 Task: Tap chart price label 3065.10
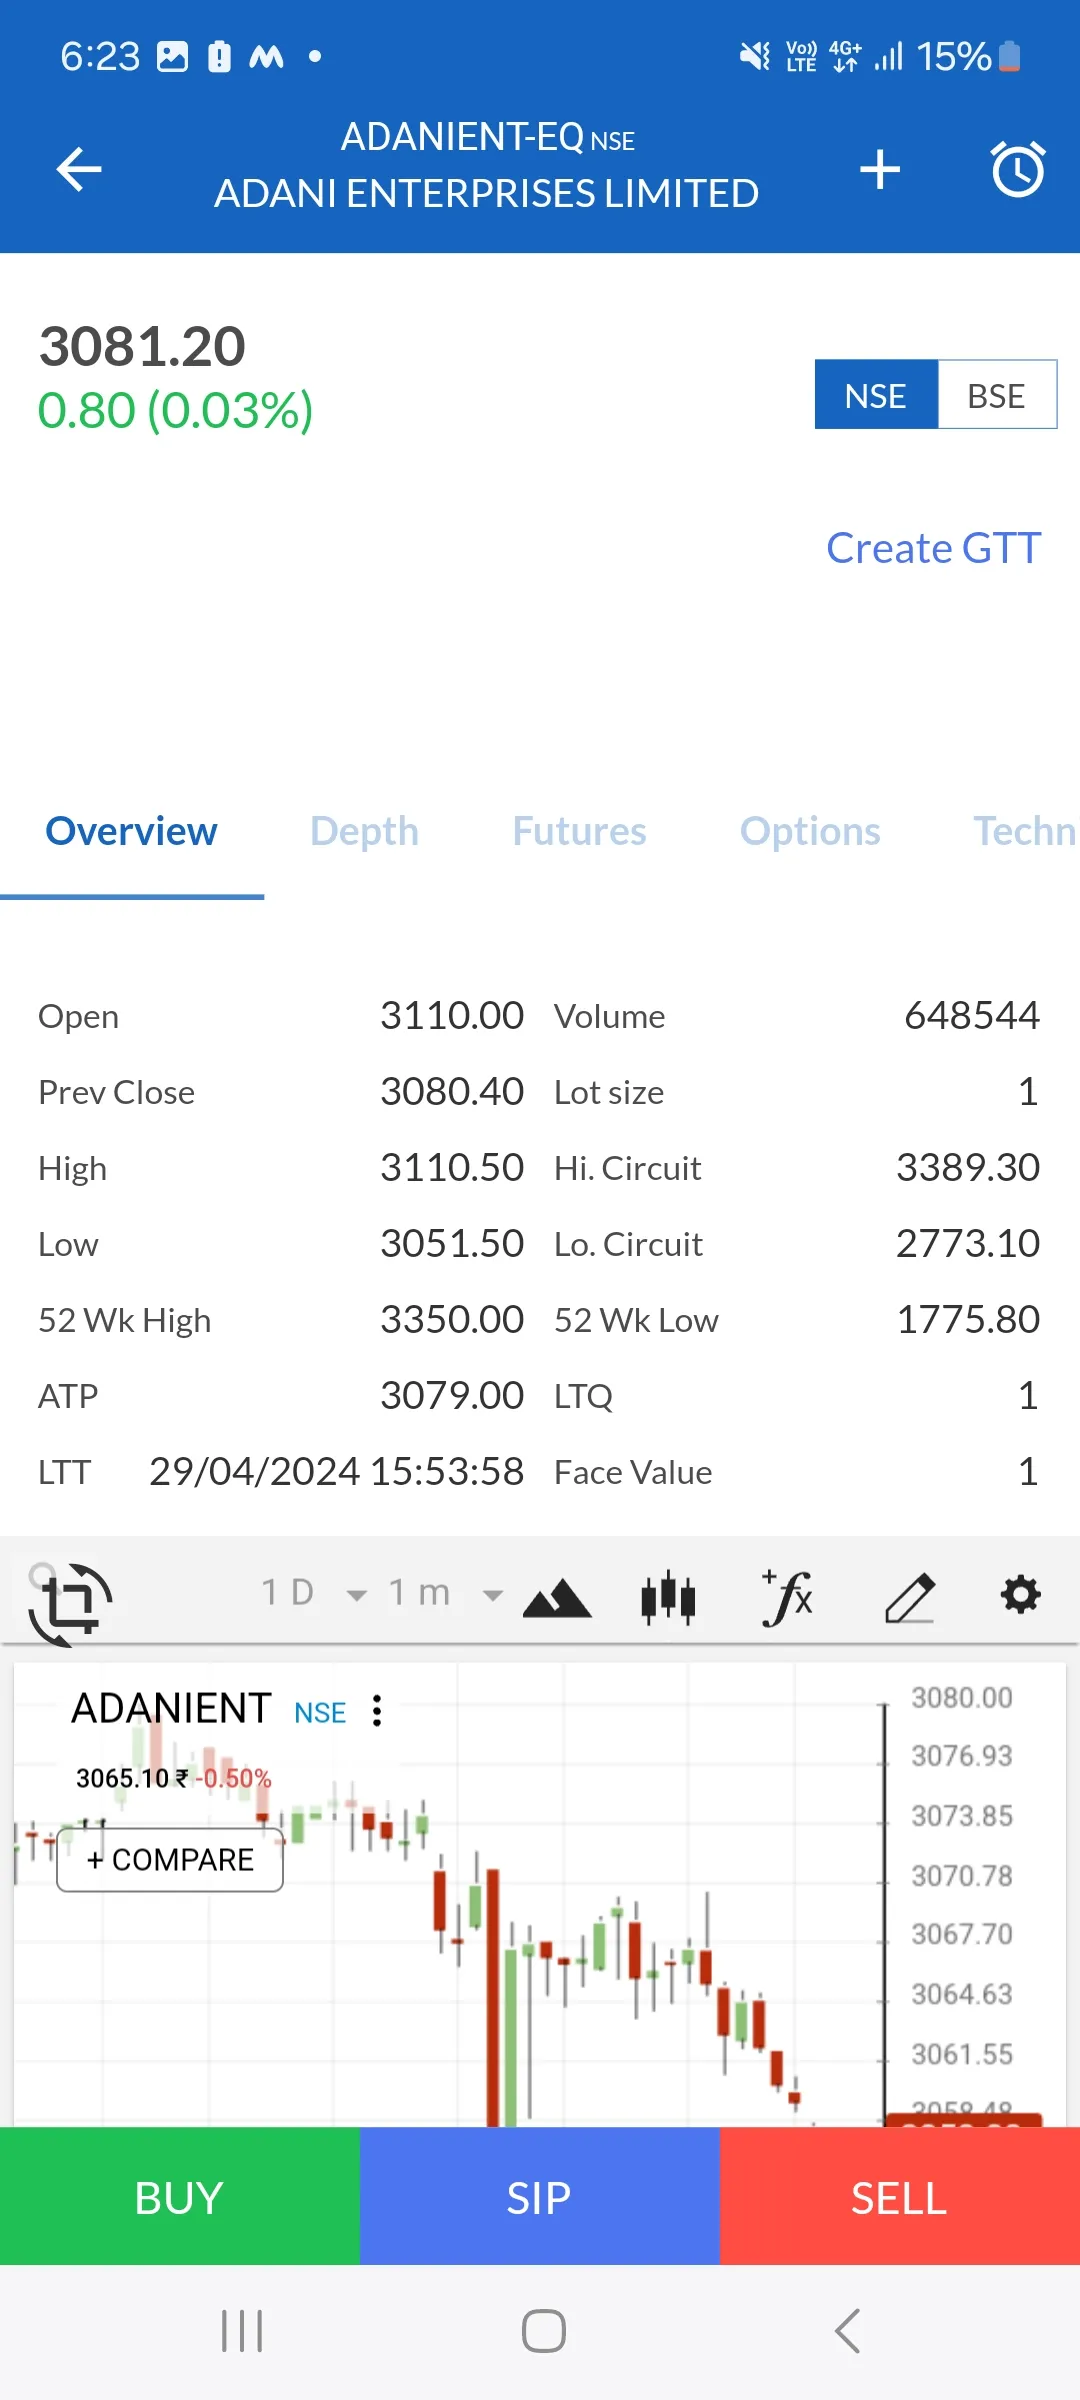coord(123,1779)
